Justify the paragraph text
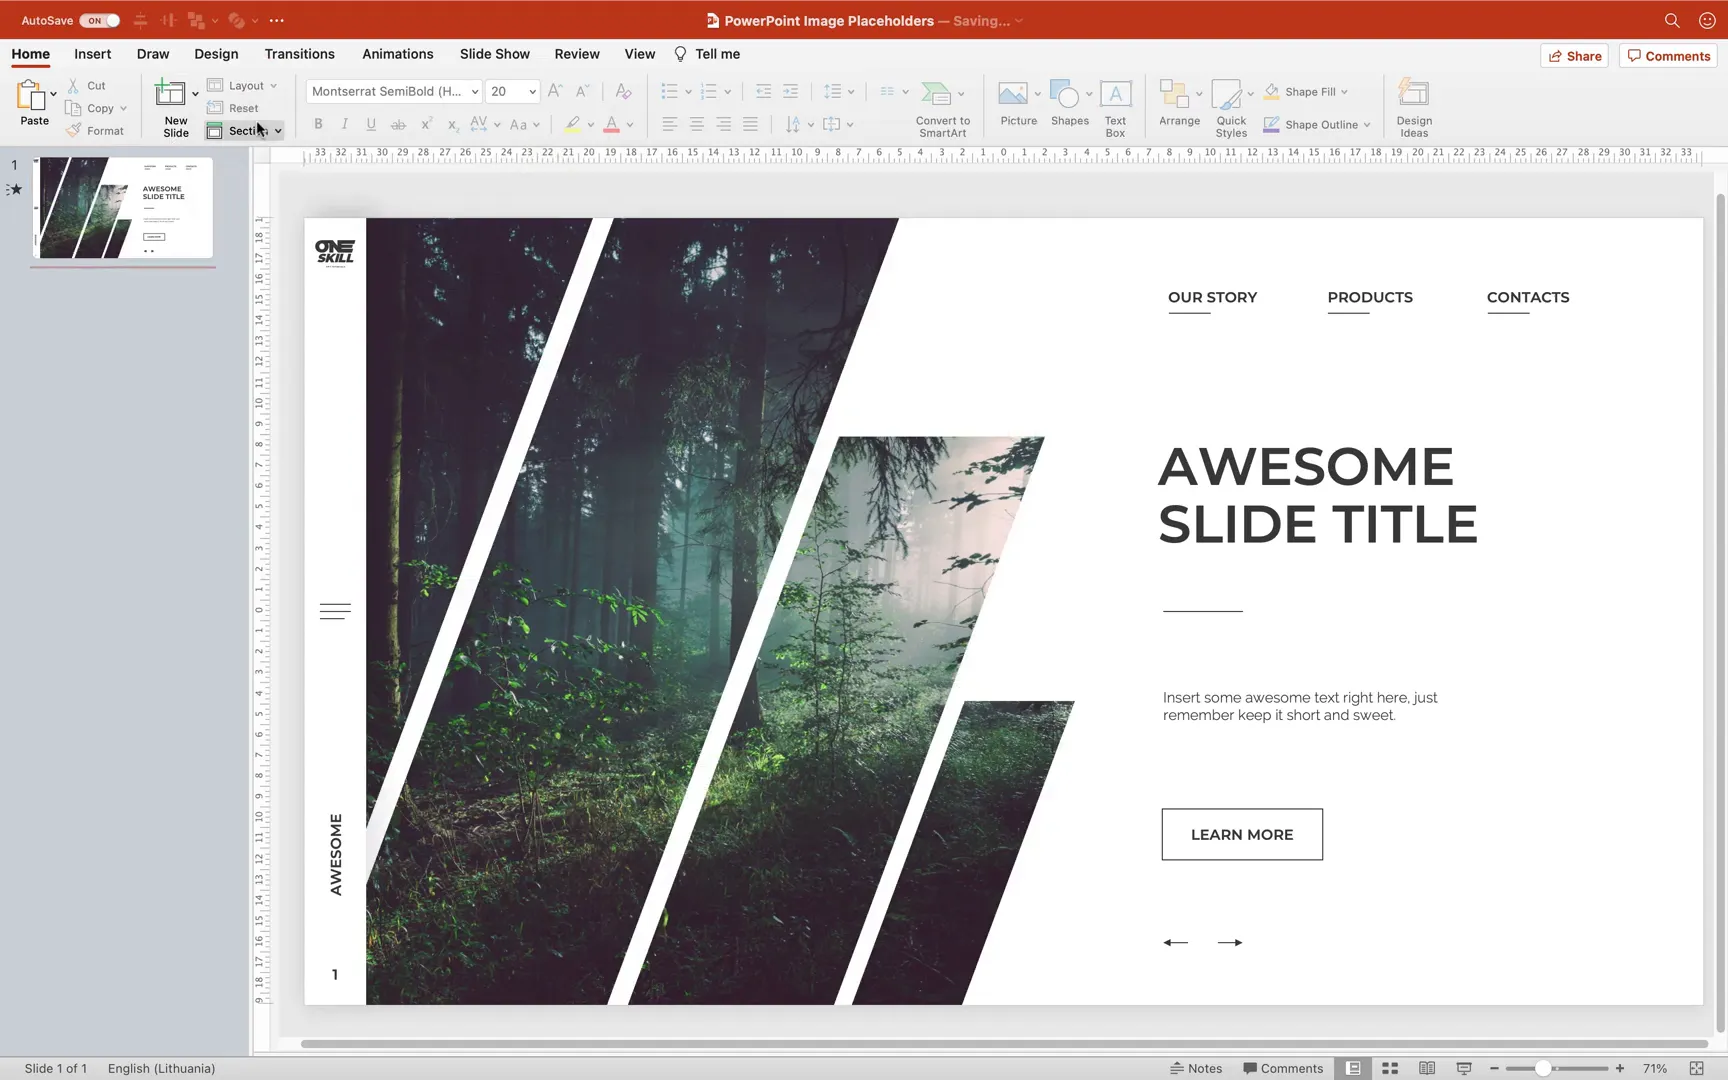 [750, 124]
